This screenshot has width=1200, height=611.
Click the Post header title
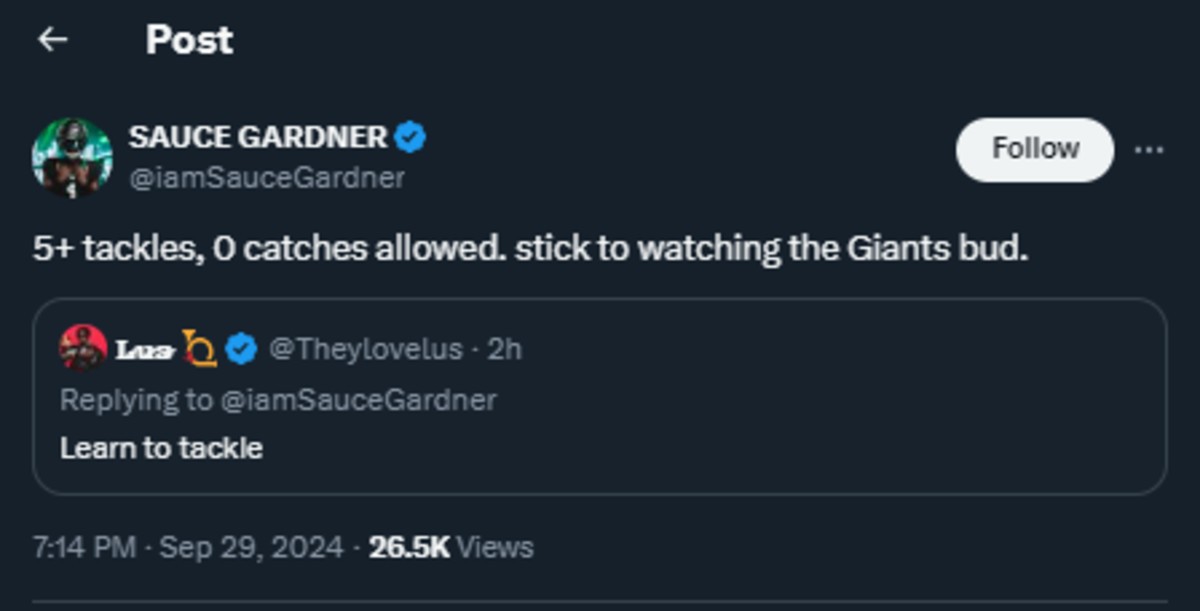pyautogui.click(x=189, y=40)
